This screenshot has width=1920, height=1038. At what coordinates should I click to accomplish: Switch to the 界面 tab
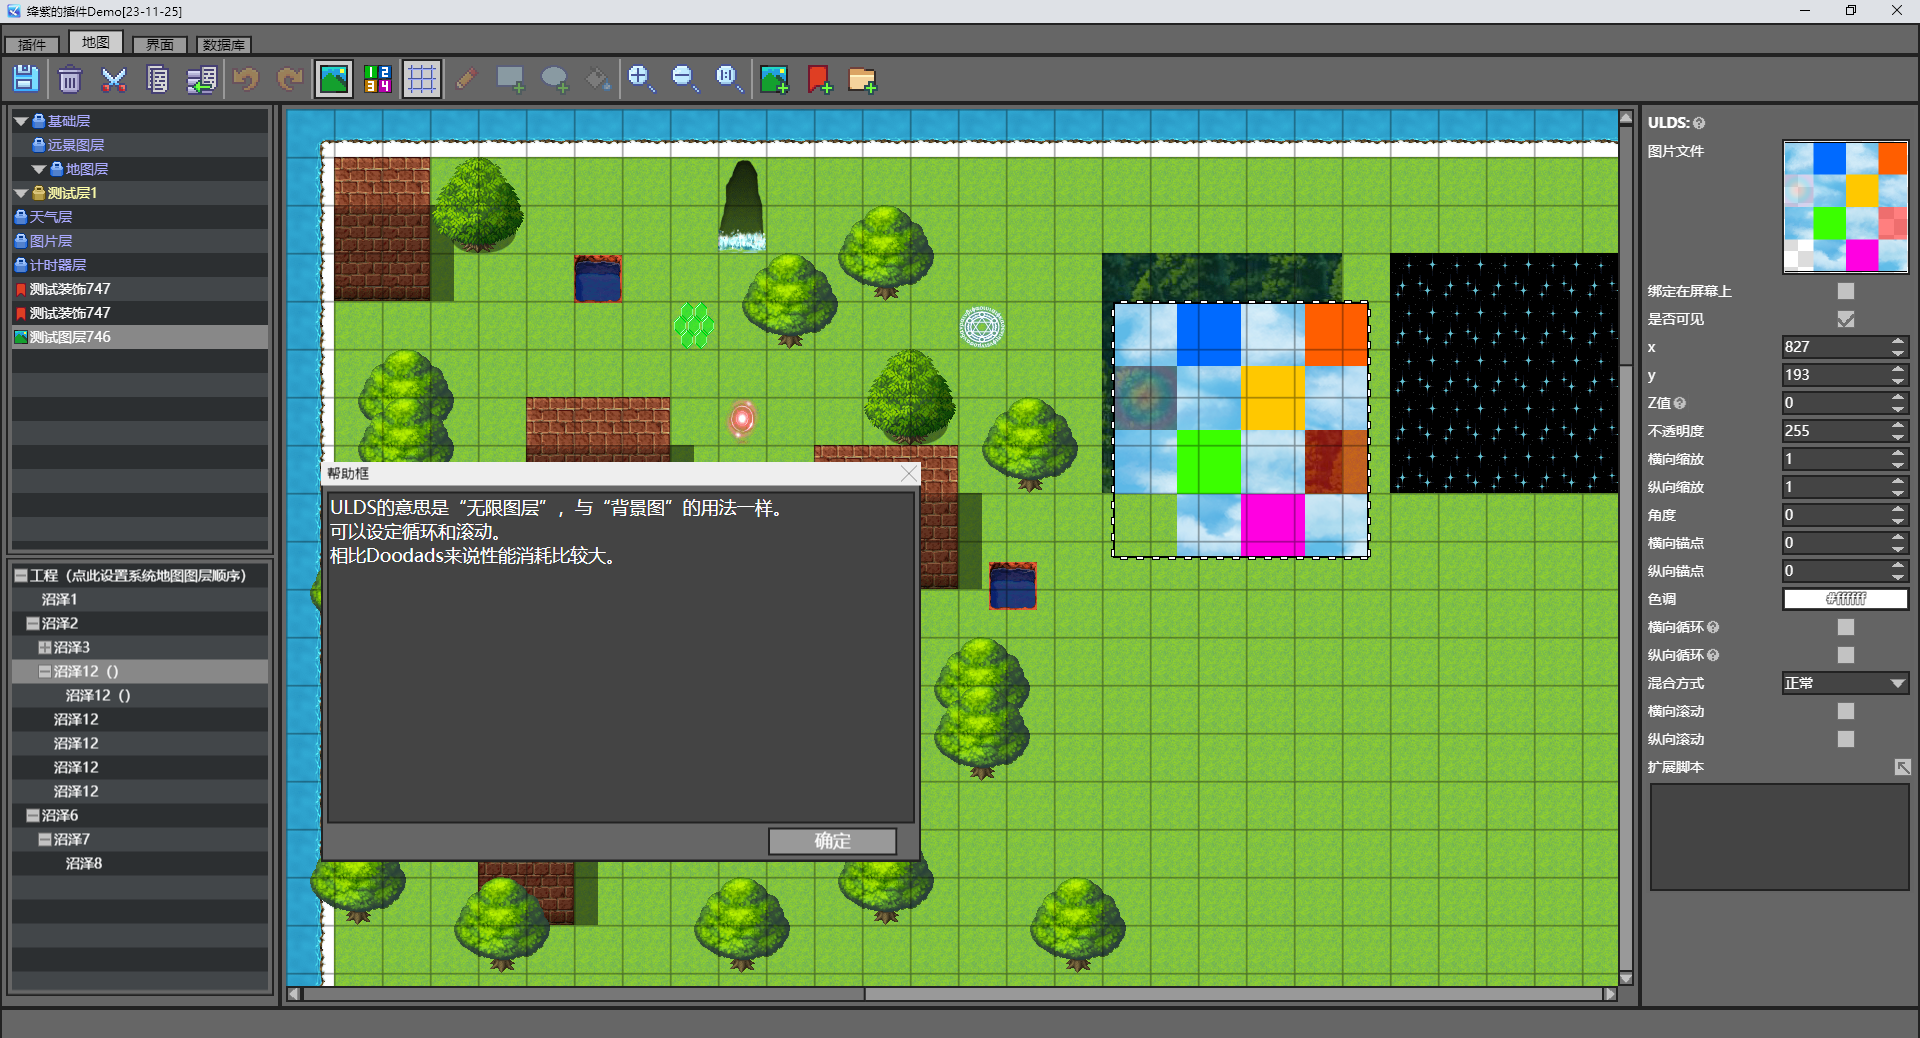pos(160,44)
